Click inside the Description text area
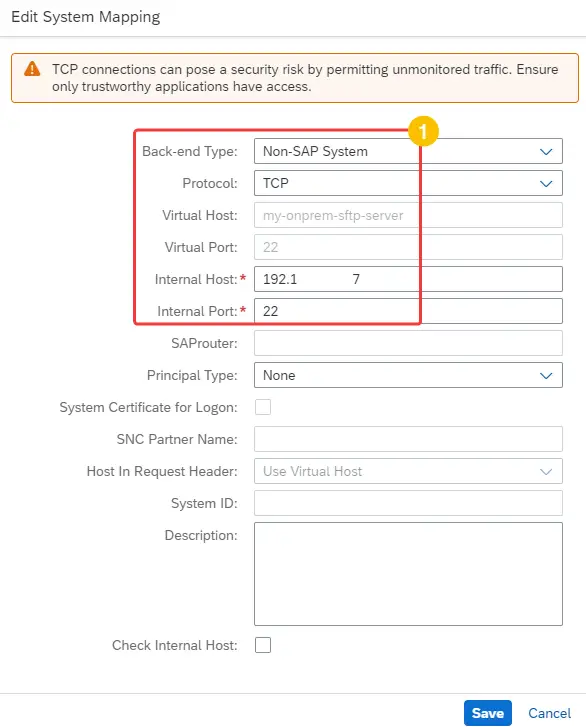This screenshot has width=586, height=727. coord(408,574)
